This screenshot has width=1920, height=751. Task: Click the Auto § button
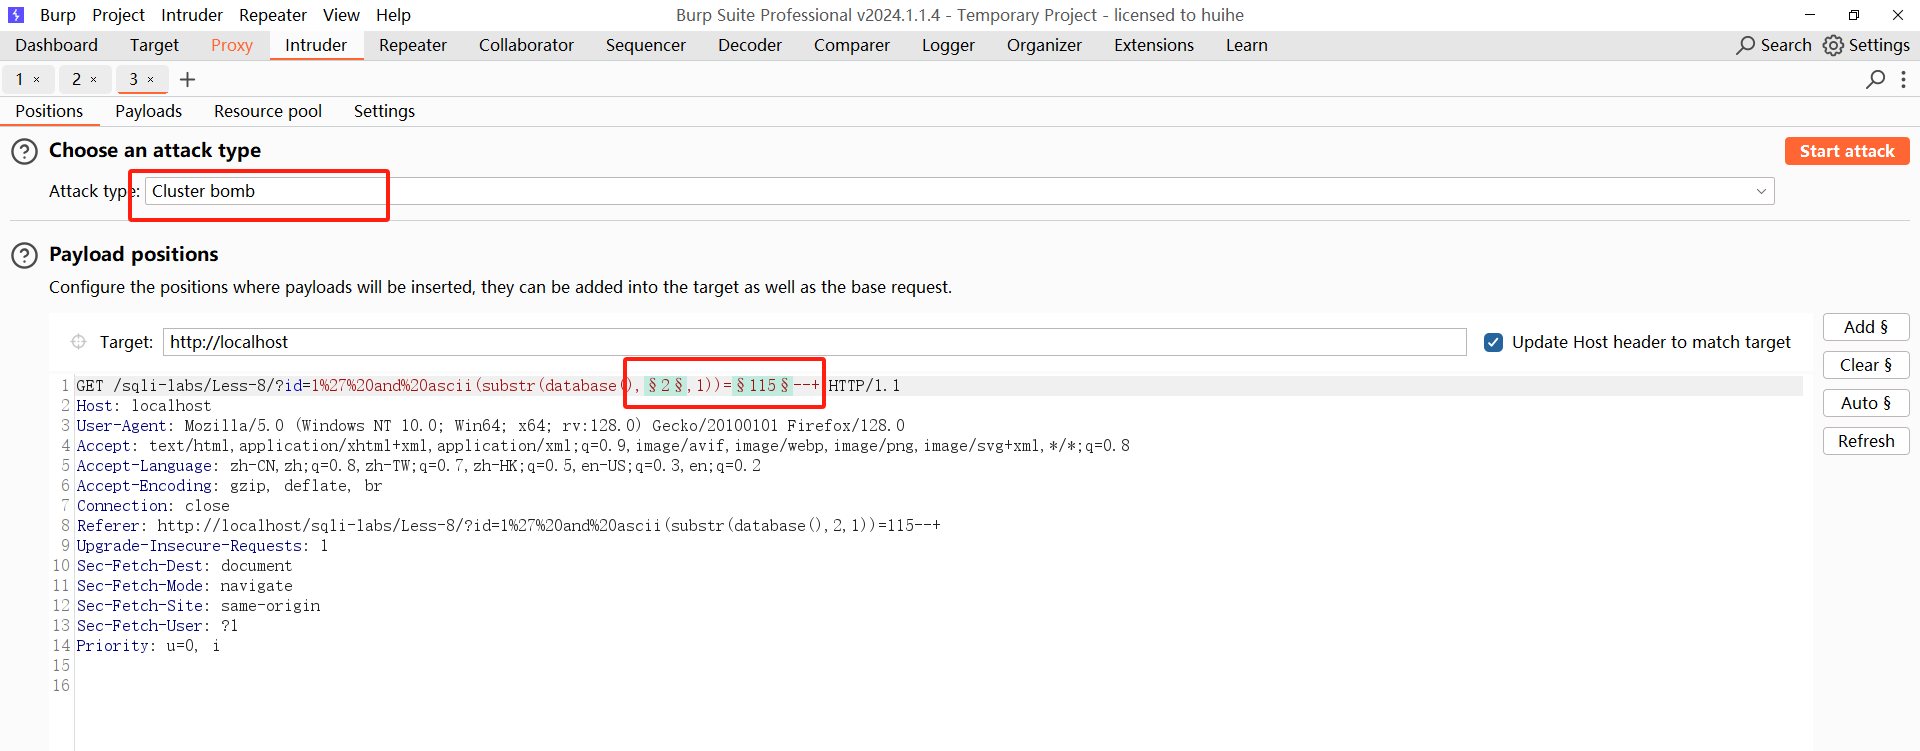(1866, 403)
